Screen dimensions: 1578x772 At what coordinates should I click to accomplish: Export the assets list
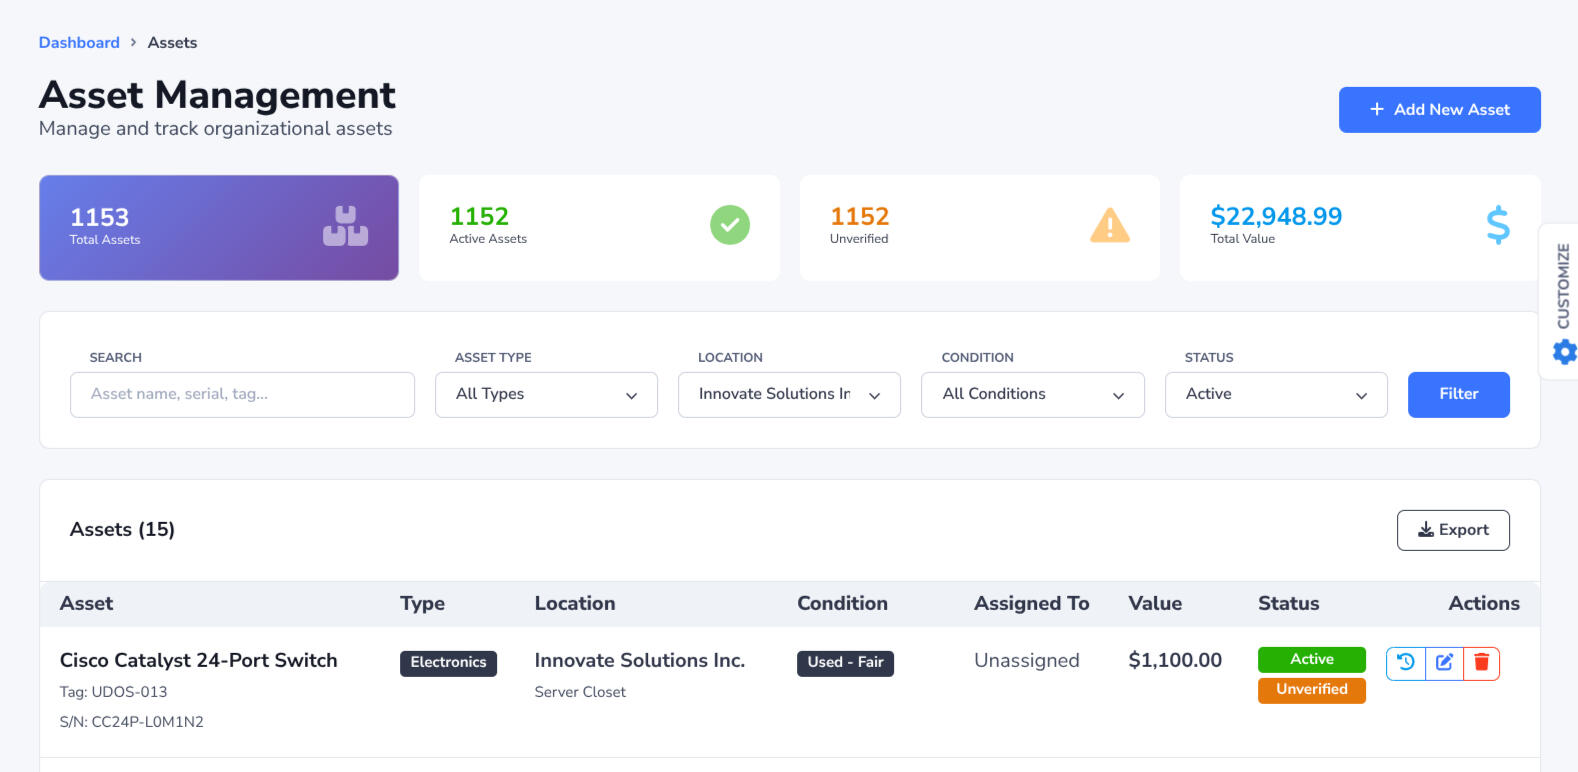pyautogui.click(x=1452, y=530)
